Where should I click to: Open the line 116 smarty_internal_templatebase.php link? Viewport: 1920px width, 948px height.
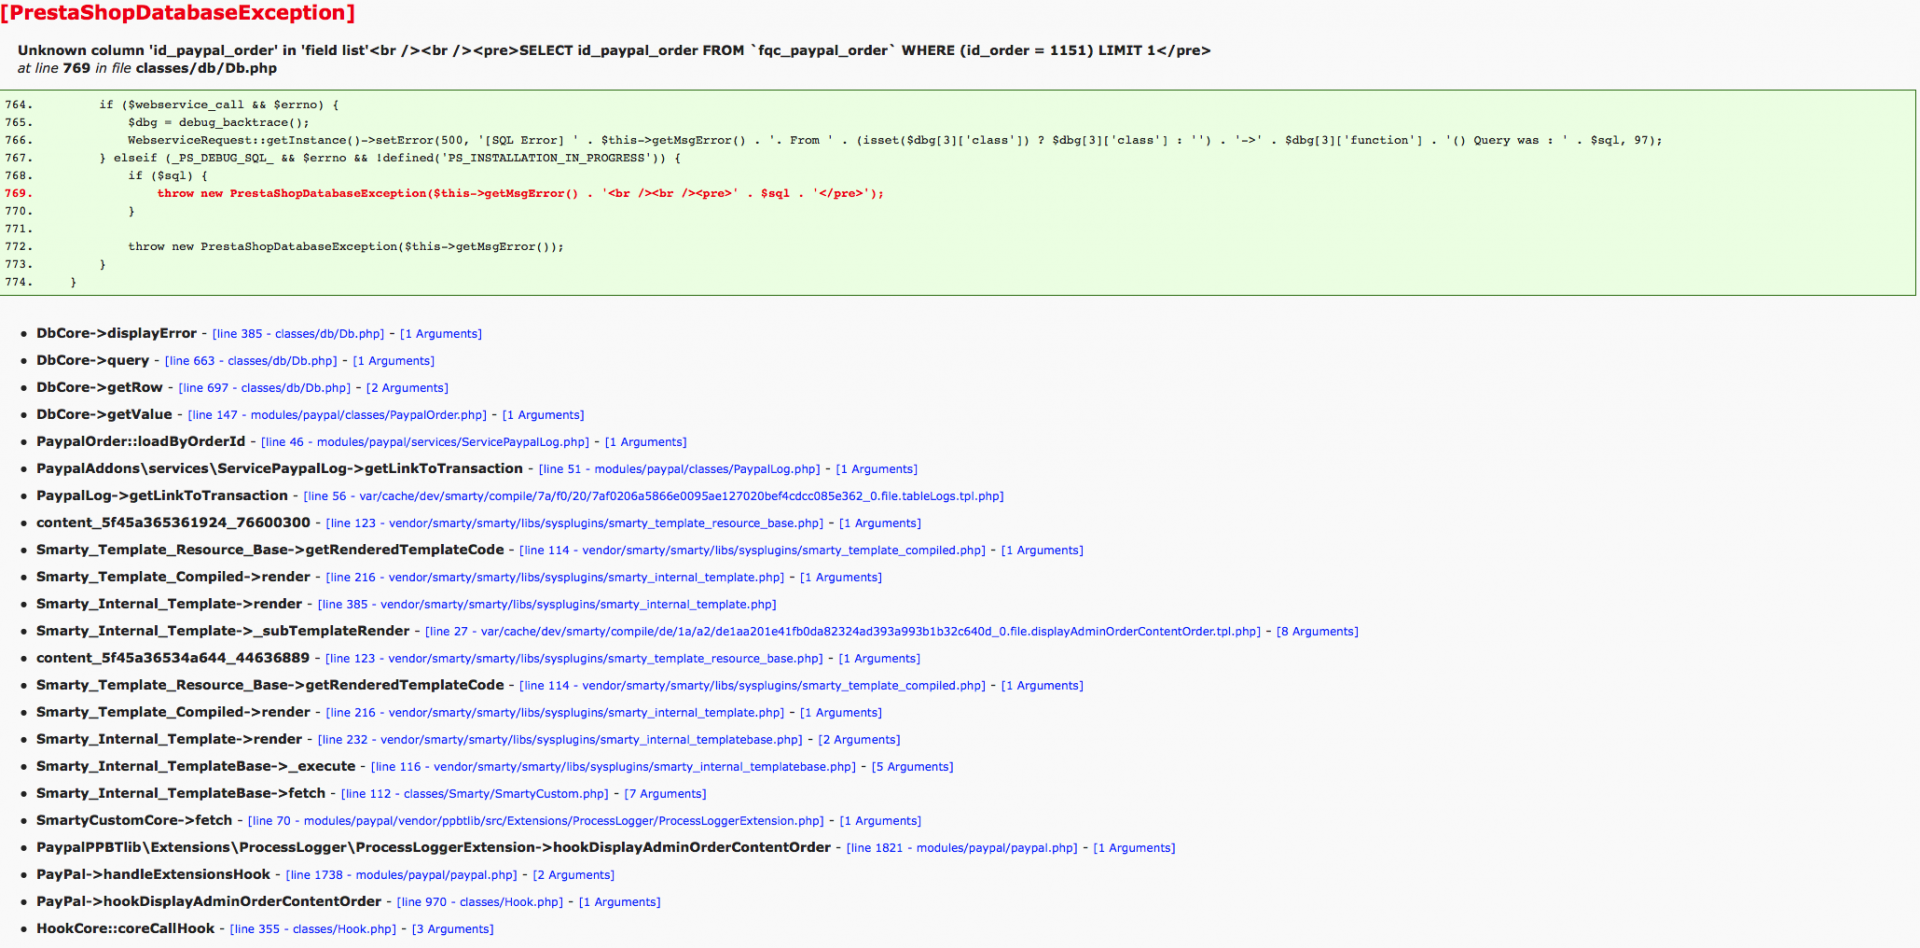613,767
